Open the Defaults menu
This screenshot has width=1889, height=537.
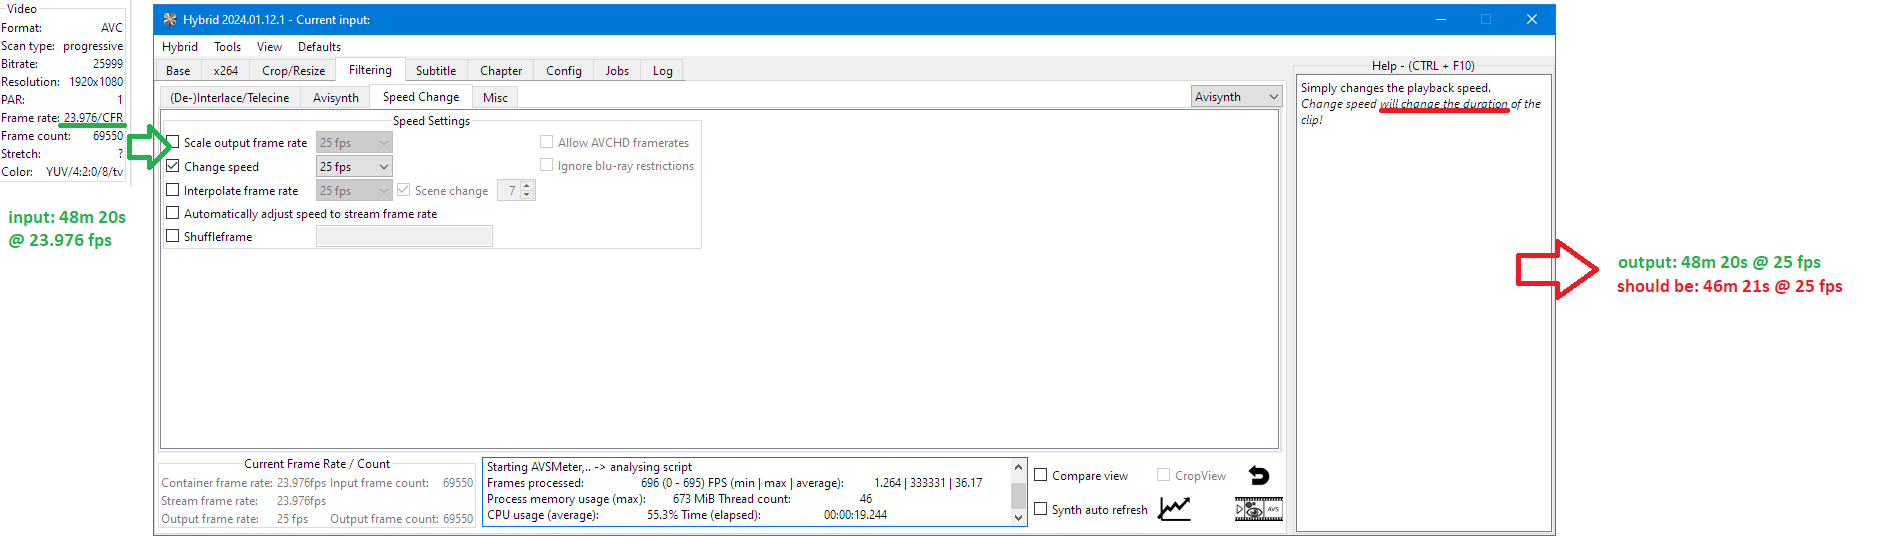click(319, 47)
